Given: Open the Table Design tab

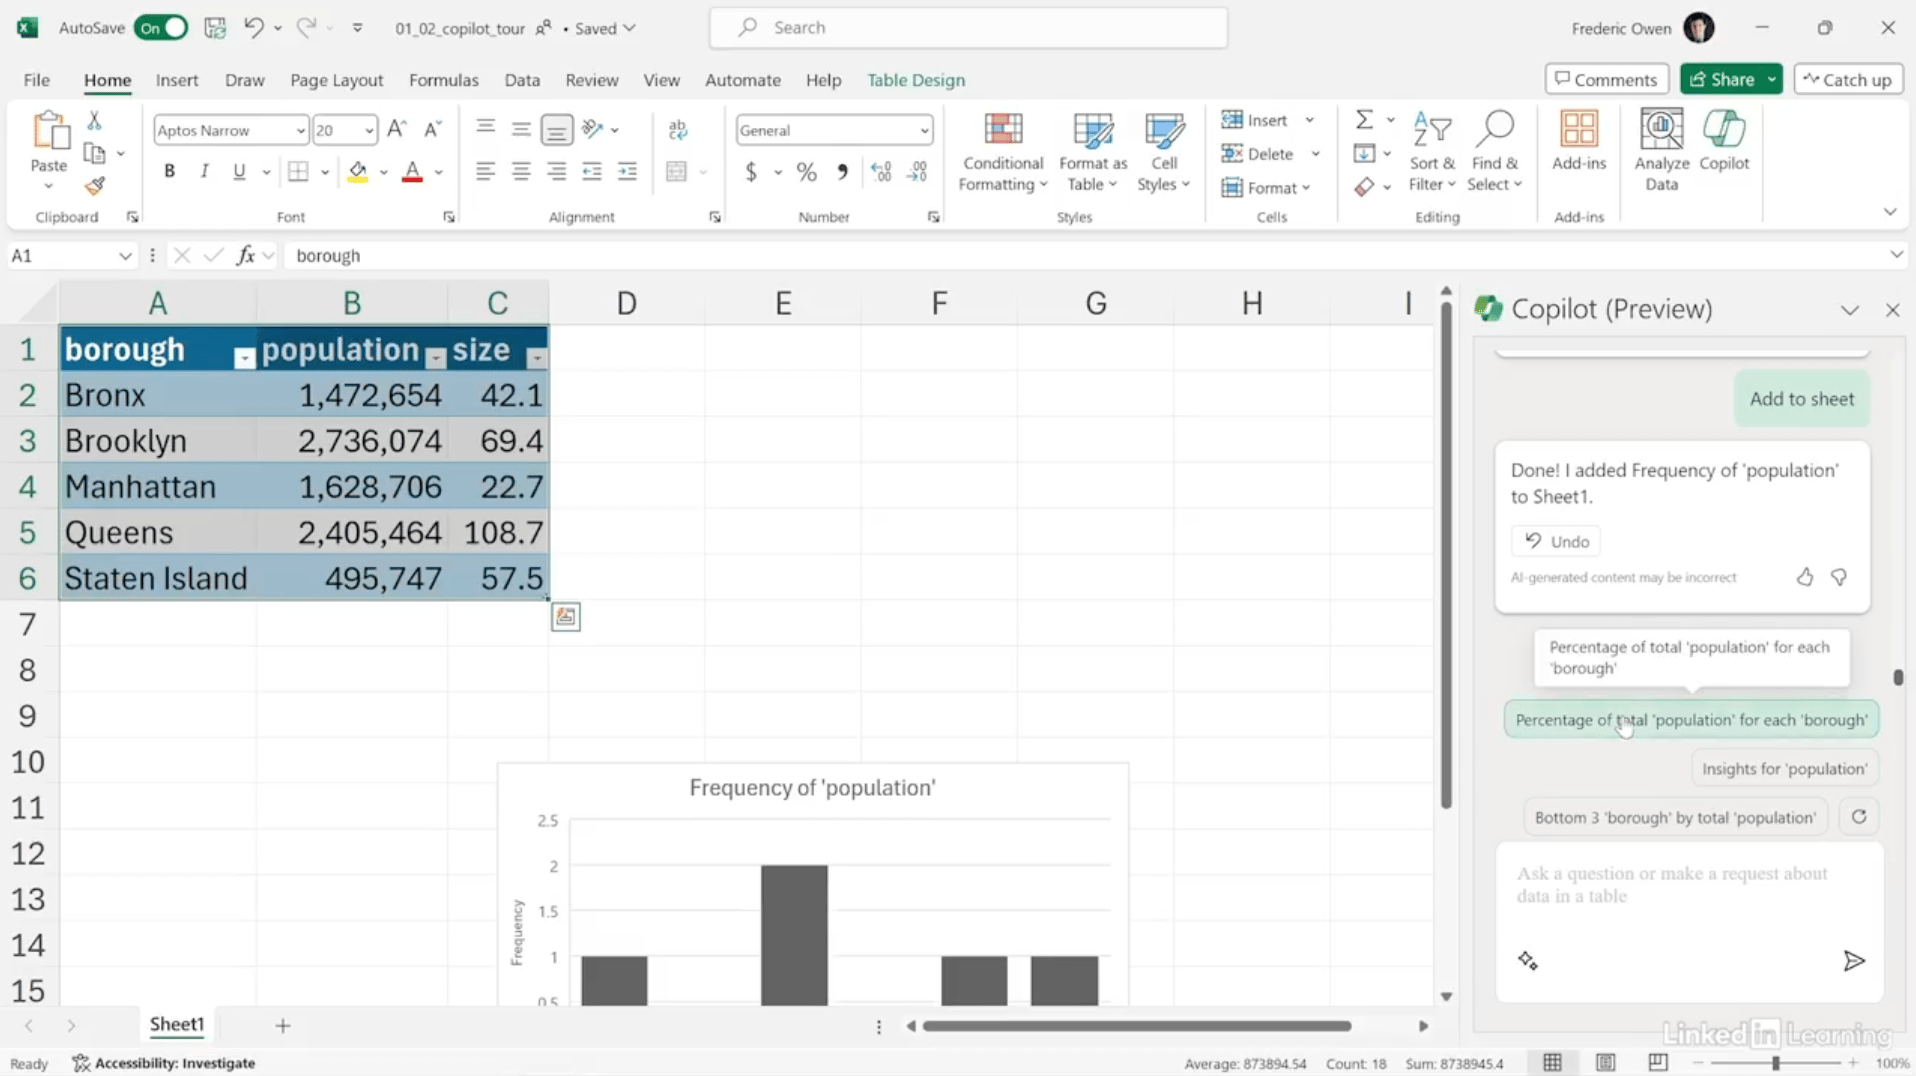Looking at the screenshot, I should coord(915,80).
